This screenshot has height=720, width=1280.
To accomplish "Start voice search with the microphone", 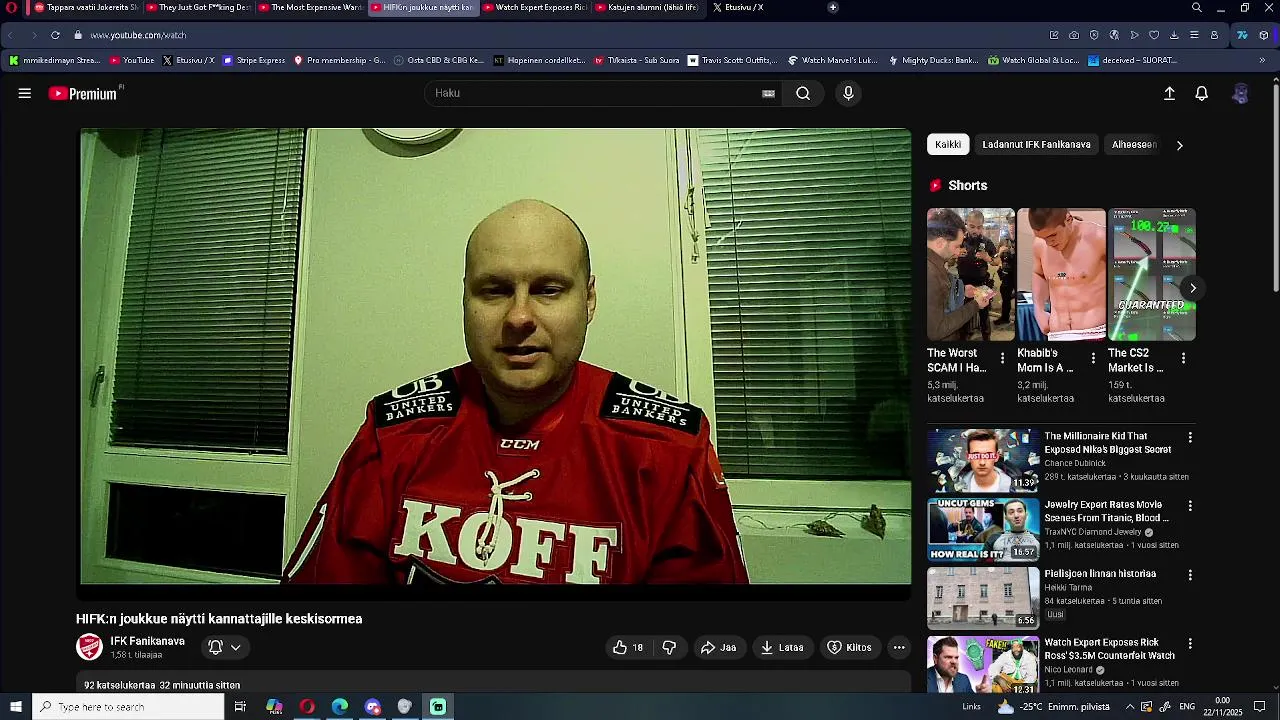I will [x=848, y=93].
